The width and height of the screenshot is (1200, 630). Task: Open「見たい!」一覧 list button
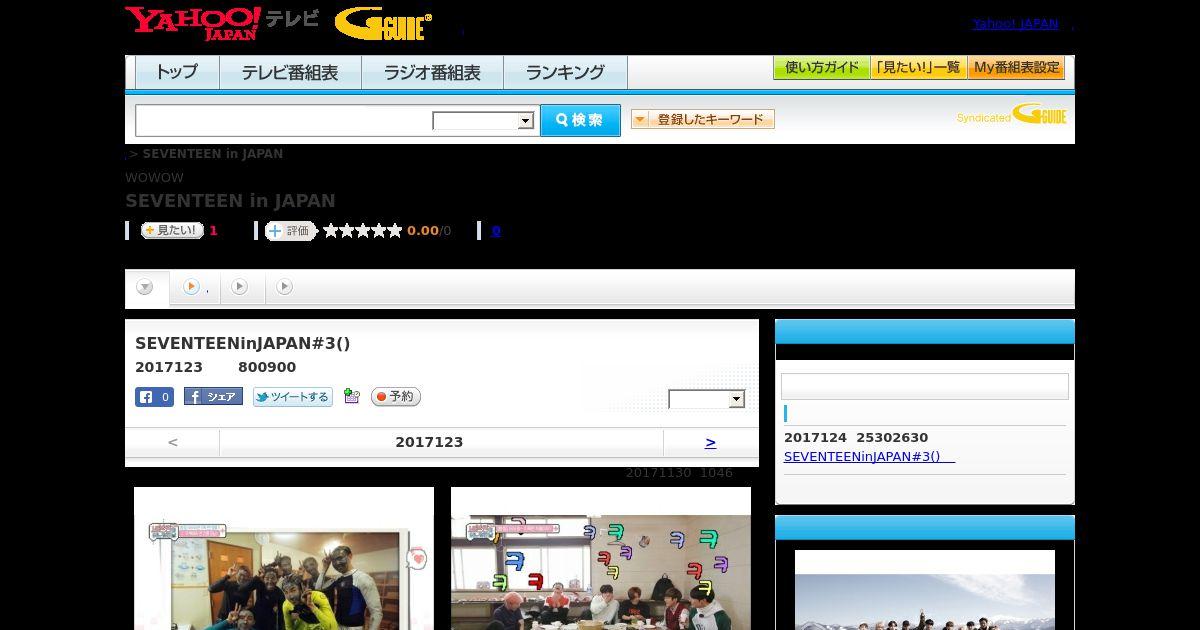coord(918,68)
